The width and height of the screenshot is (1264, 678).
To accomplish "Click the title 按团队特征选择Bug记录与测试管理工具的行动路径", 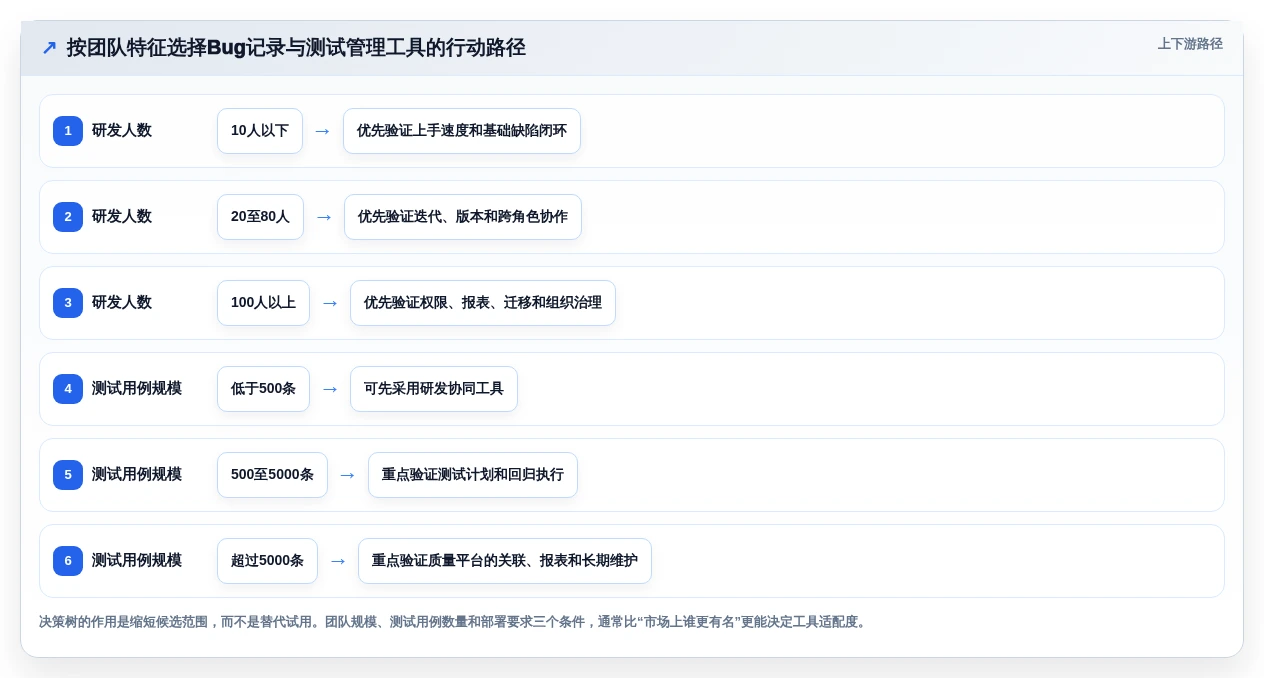I will coord(296,48).
